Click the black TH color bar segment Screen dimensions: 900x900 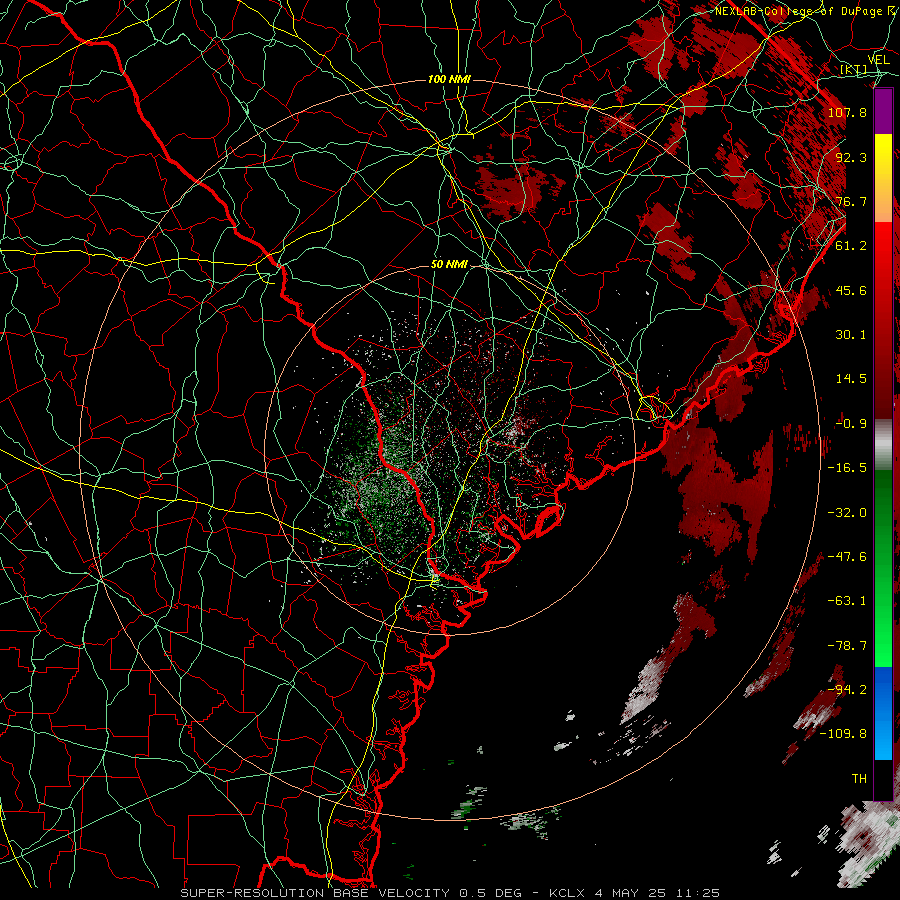pos(883,779)
